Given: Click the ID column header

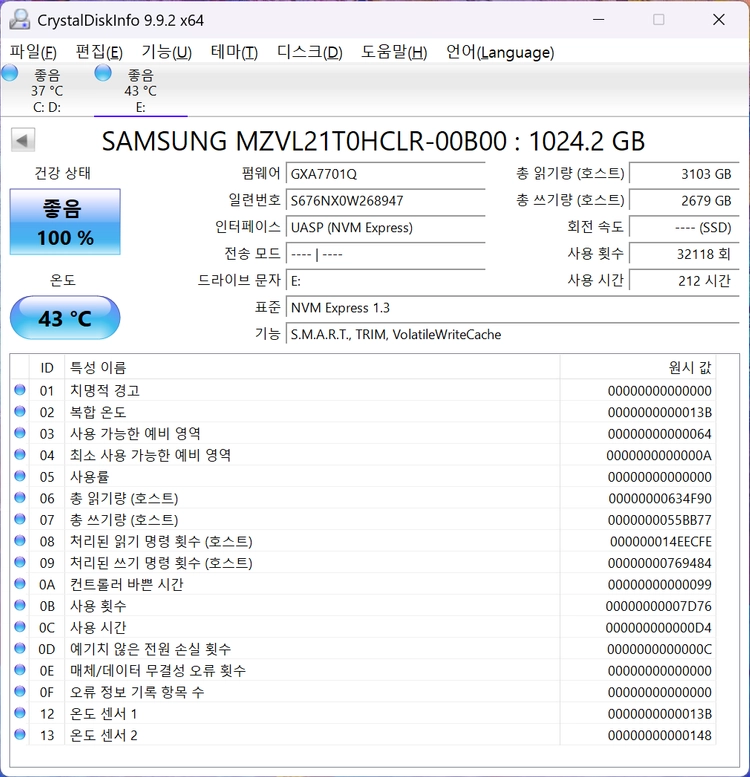Looking at the screenshot, I should (47, 368).
